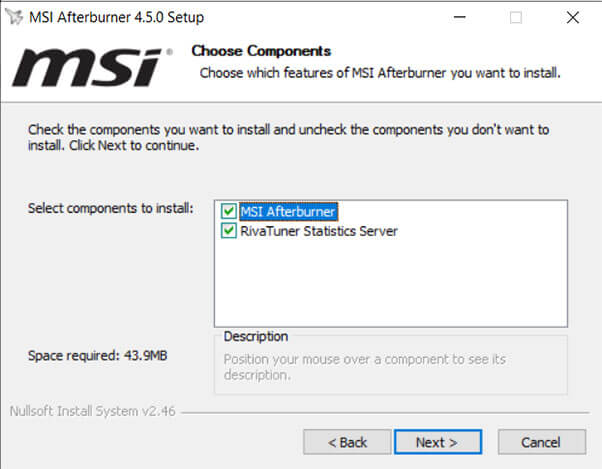Click the MSI Afterburner 4.5.0 Setup title

tap(116, 17)
